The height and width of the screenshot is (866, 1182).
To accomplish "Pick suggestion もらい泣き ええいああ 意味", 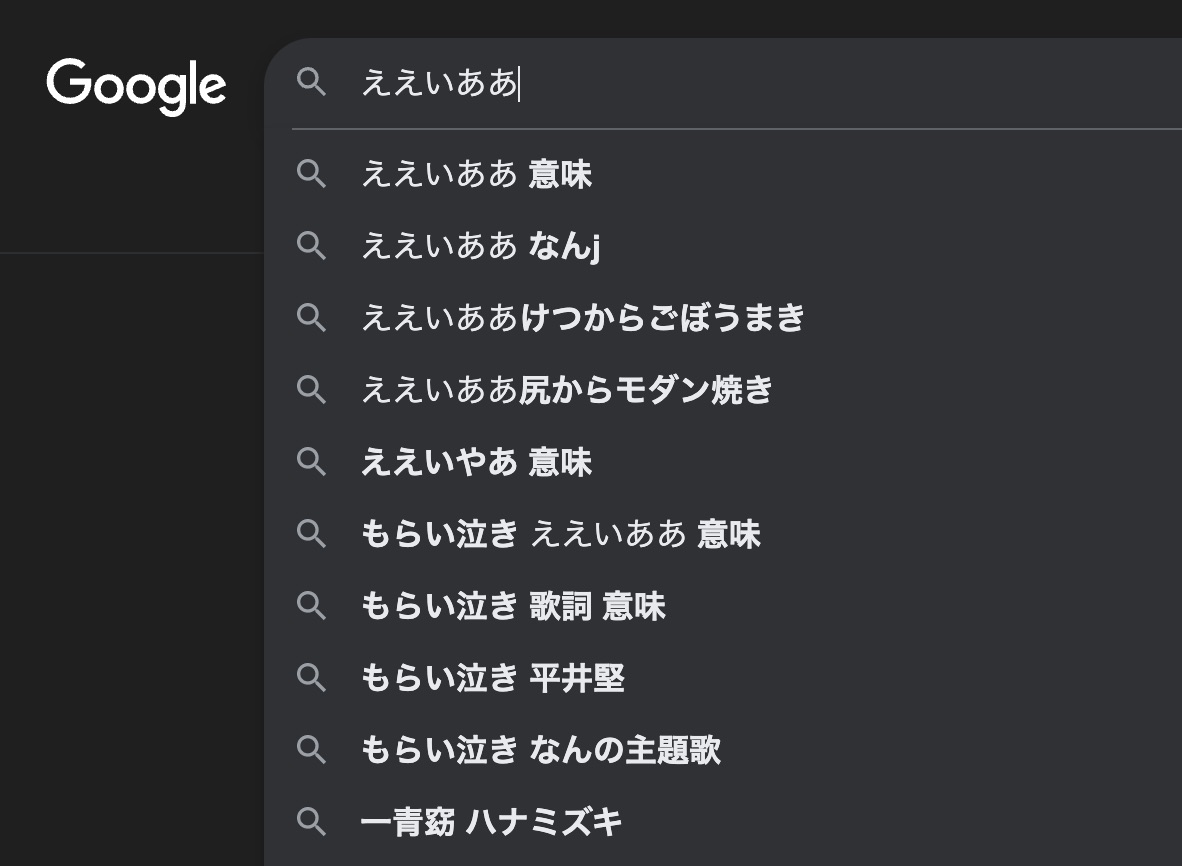I will pyautogui.click(x=560, y=534).
